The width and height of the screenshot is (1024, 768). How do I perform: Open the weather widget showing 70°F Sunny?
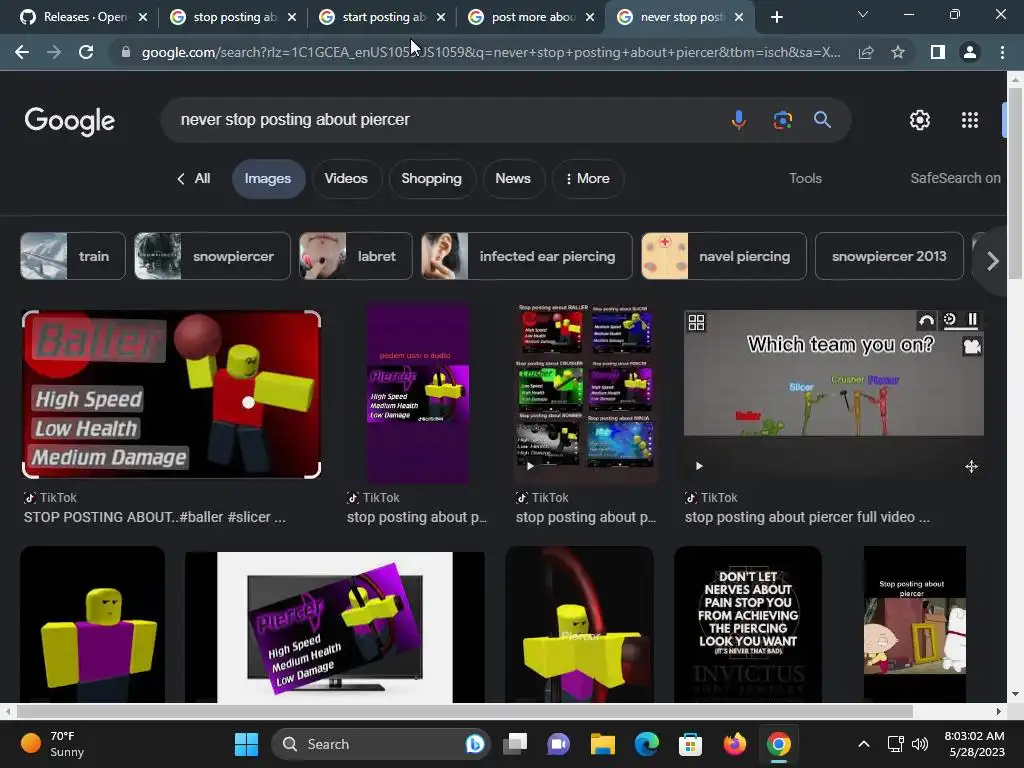point(52,744)
